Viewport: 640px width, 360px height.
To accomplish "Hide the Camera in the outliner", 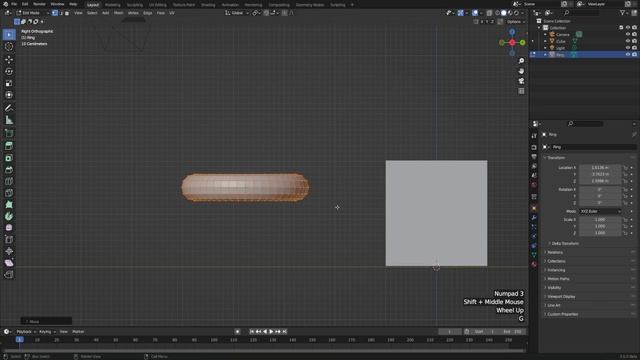I will tap(628, 35).
